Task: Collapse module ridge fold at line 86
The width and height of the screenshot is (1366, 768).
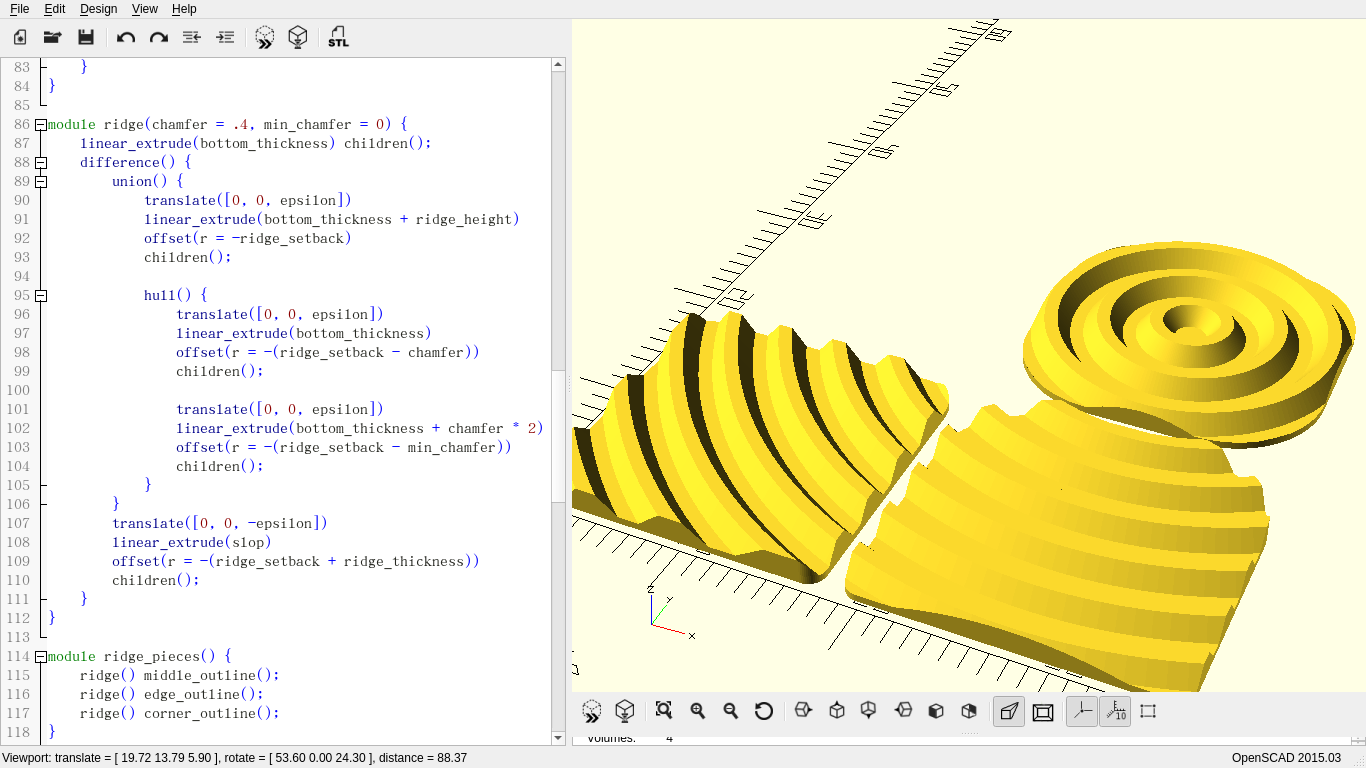Action: pos(41,125)
